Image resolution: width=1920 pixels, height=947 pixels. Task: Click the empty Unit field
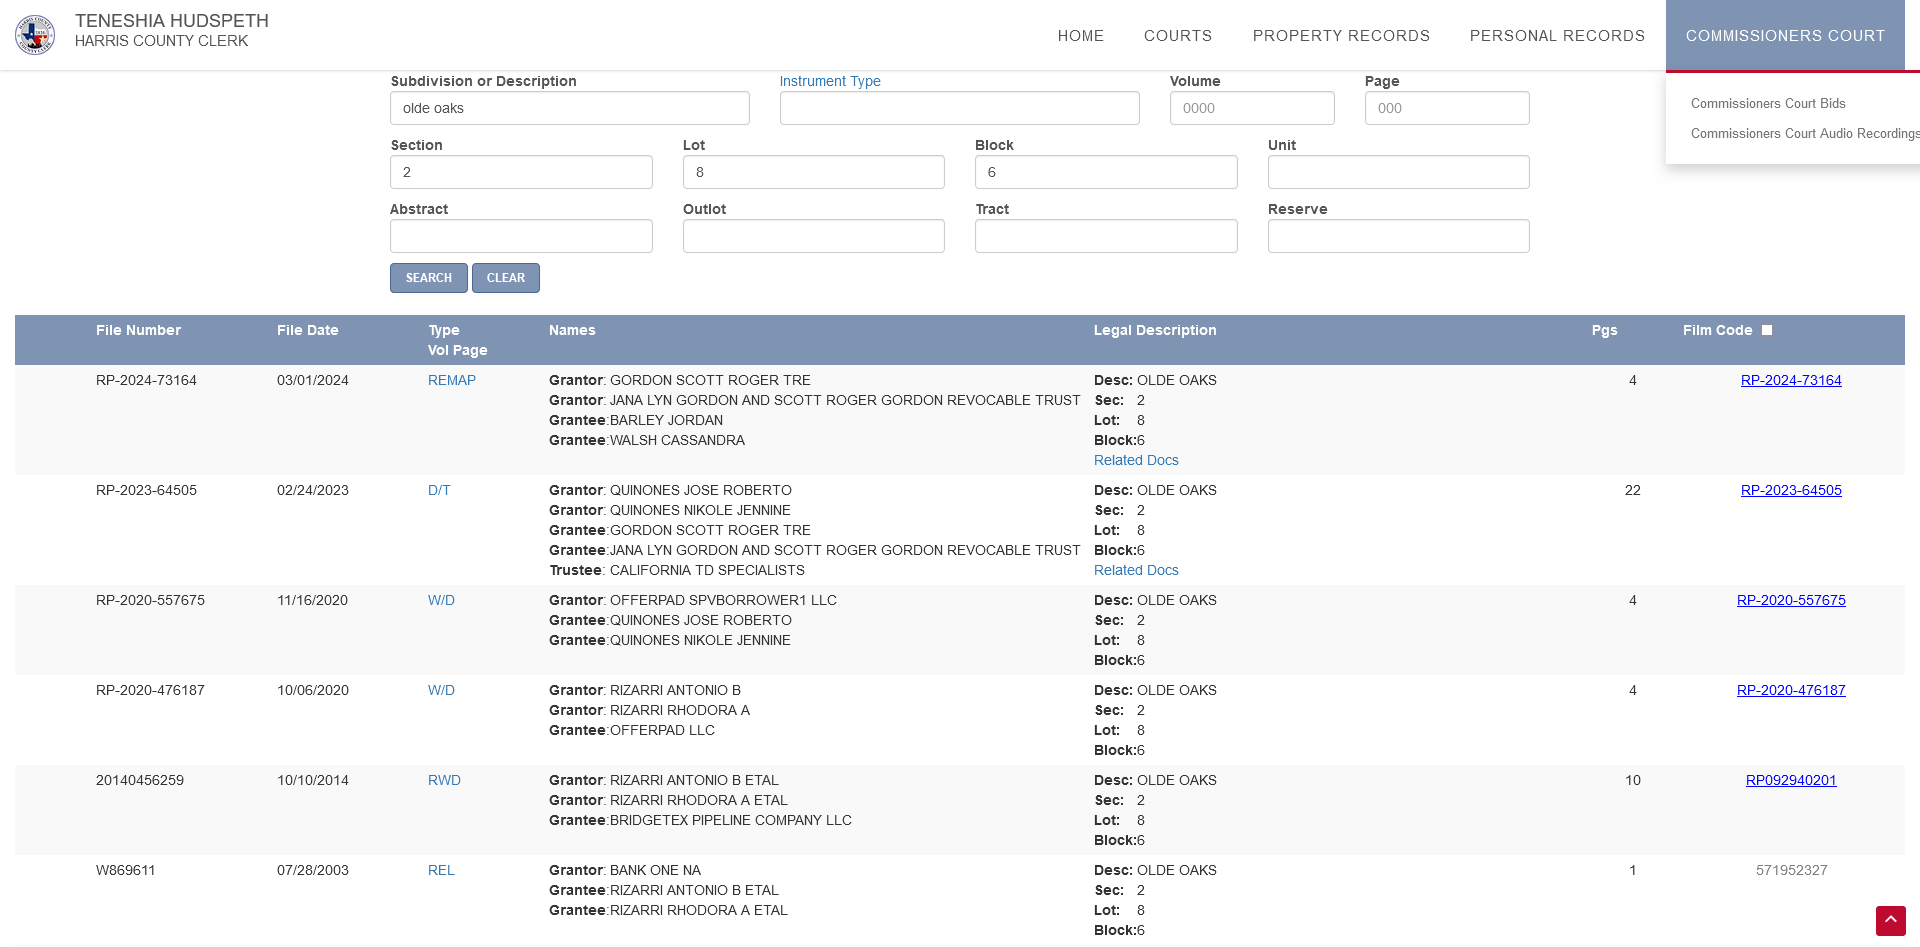click(1399, 172)
